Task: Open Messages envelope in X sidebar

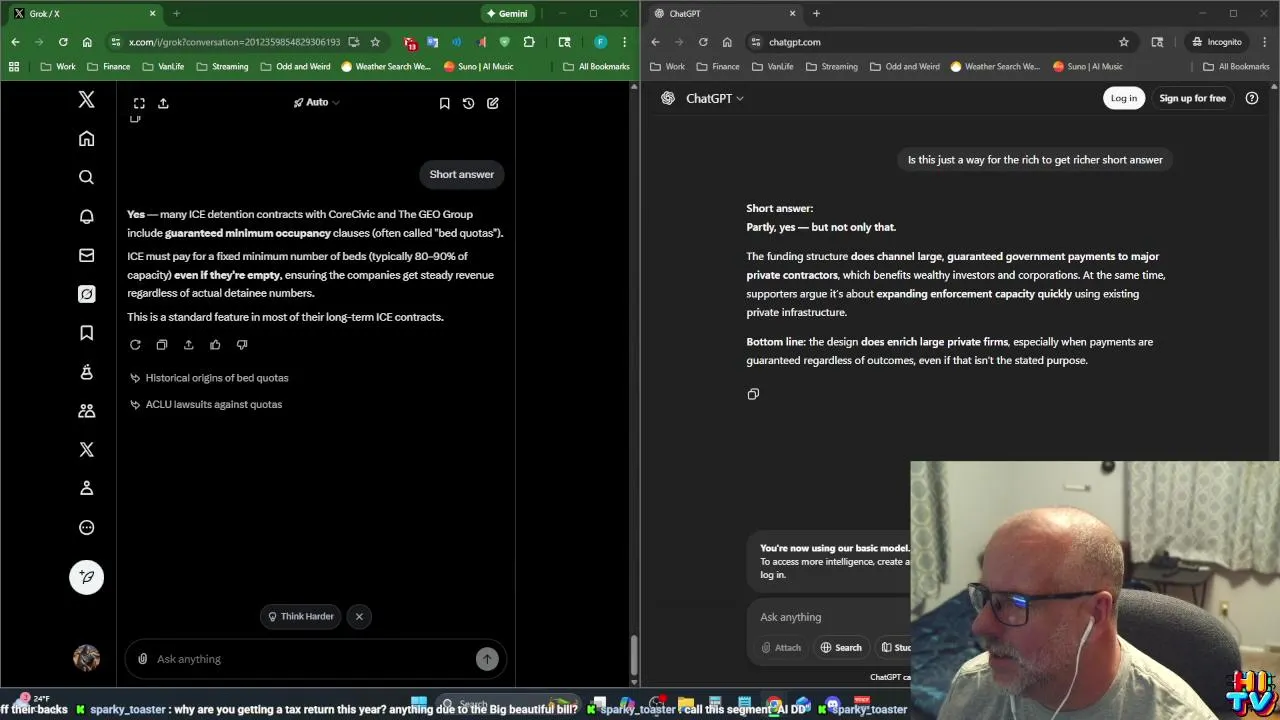Action: [x=86, y=255]
